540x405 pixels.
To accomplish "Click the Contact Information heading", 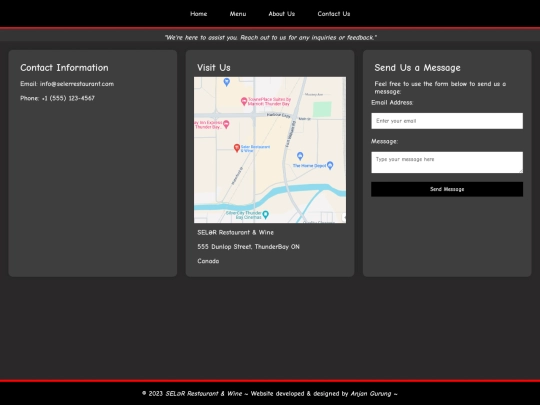I will tap(64, 68).
